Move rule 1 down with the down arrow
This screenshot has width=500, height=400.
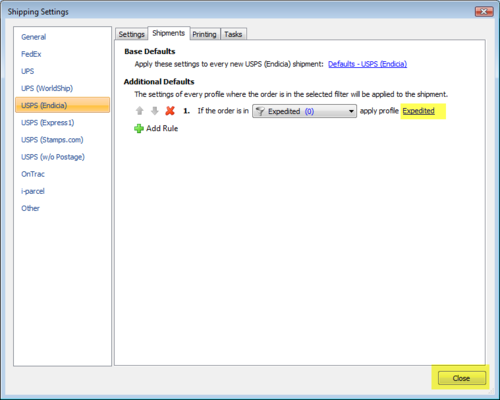pos(155,111)
